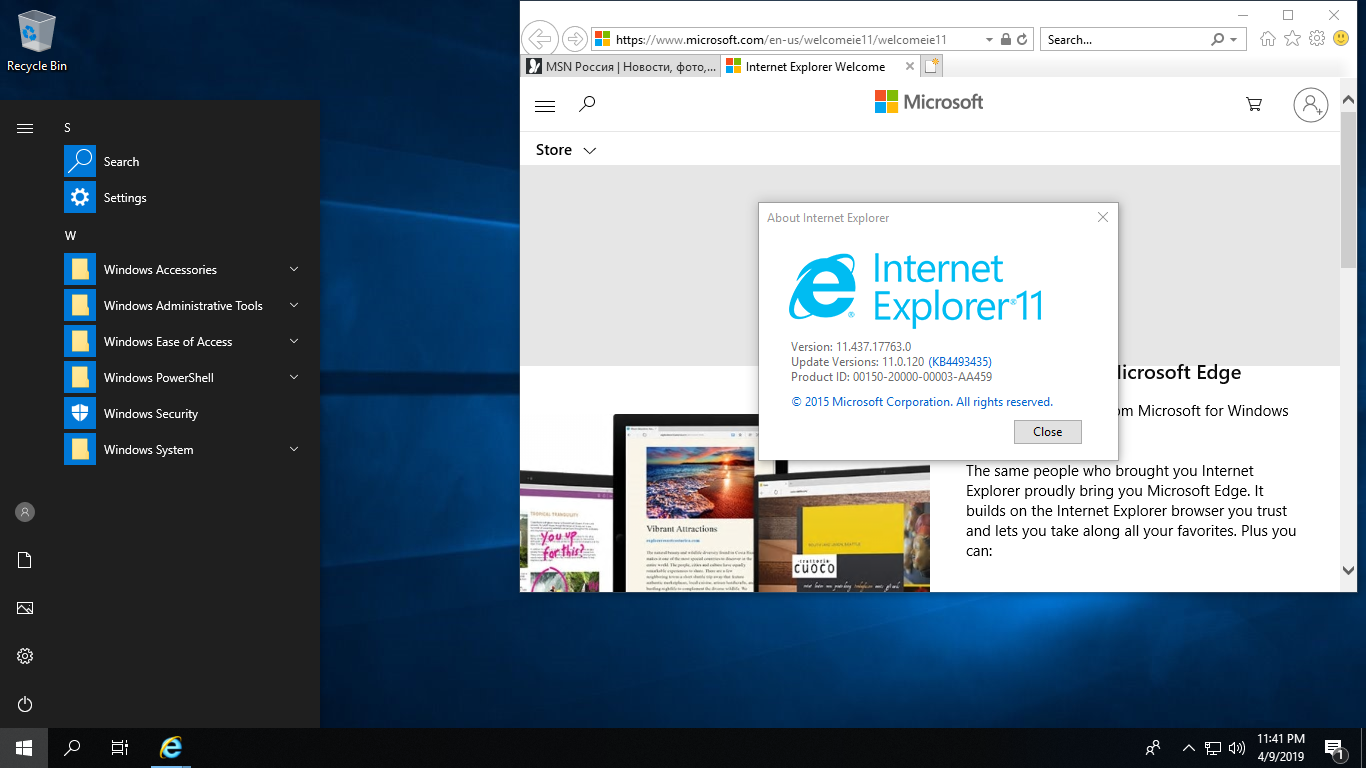Click the Windows Start button
This screenshot has height=768, width=1366.
[x=24, y=748]
